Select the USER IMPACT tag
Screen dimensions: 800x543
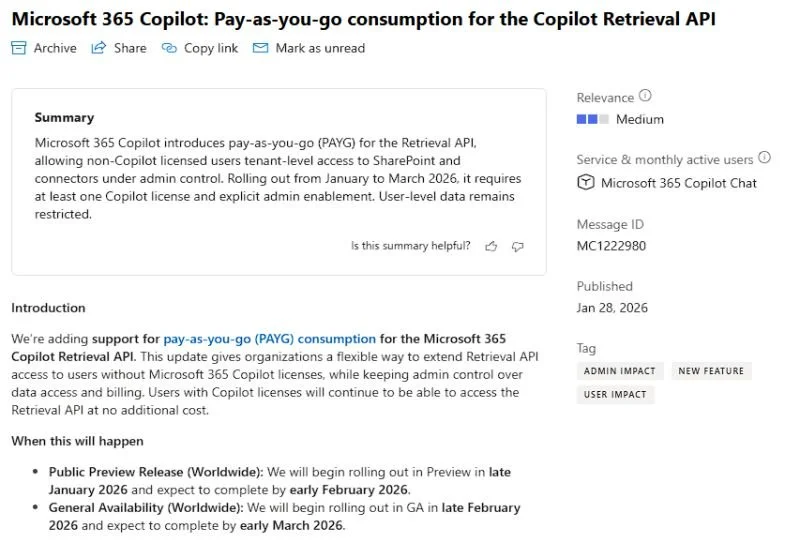pyautogui.click(x=615, y=395)
